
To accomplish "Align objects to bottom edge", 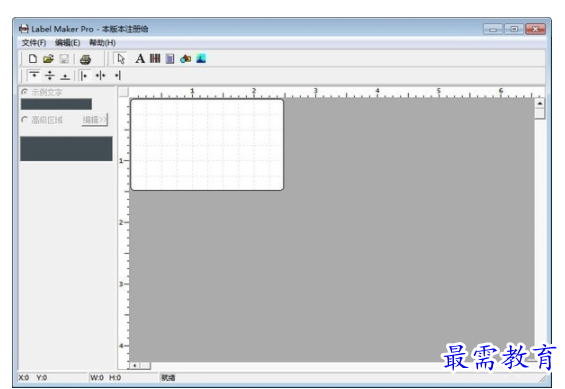I will [x=65, y=76].
